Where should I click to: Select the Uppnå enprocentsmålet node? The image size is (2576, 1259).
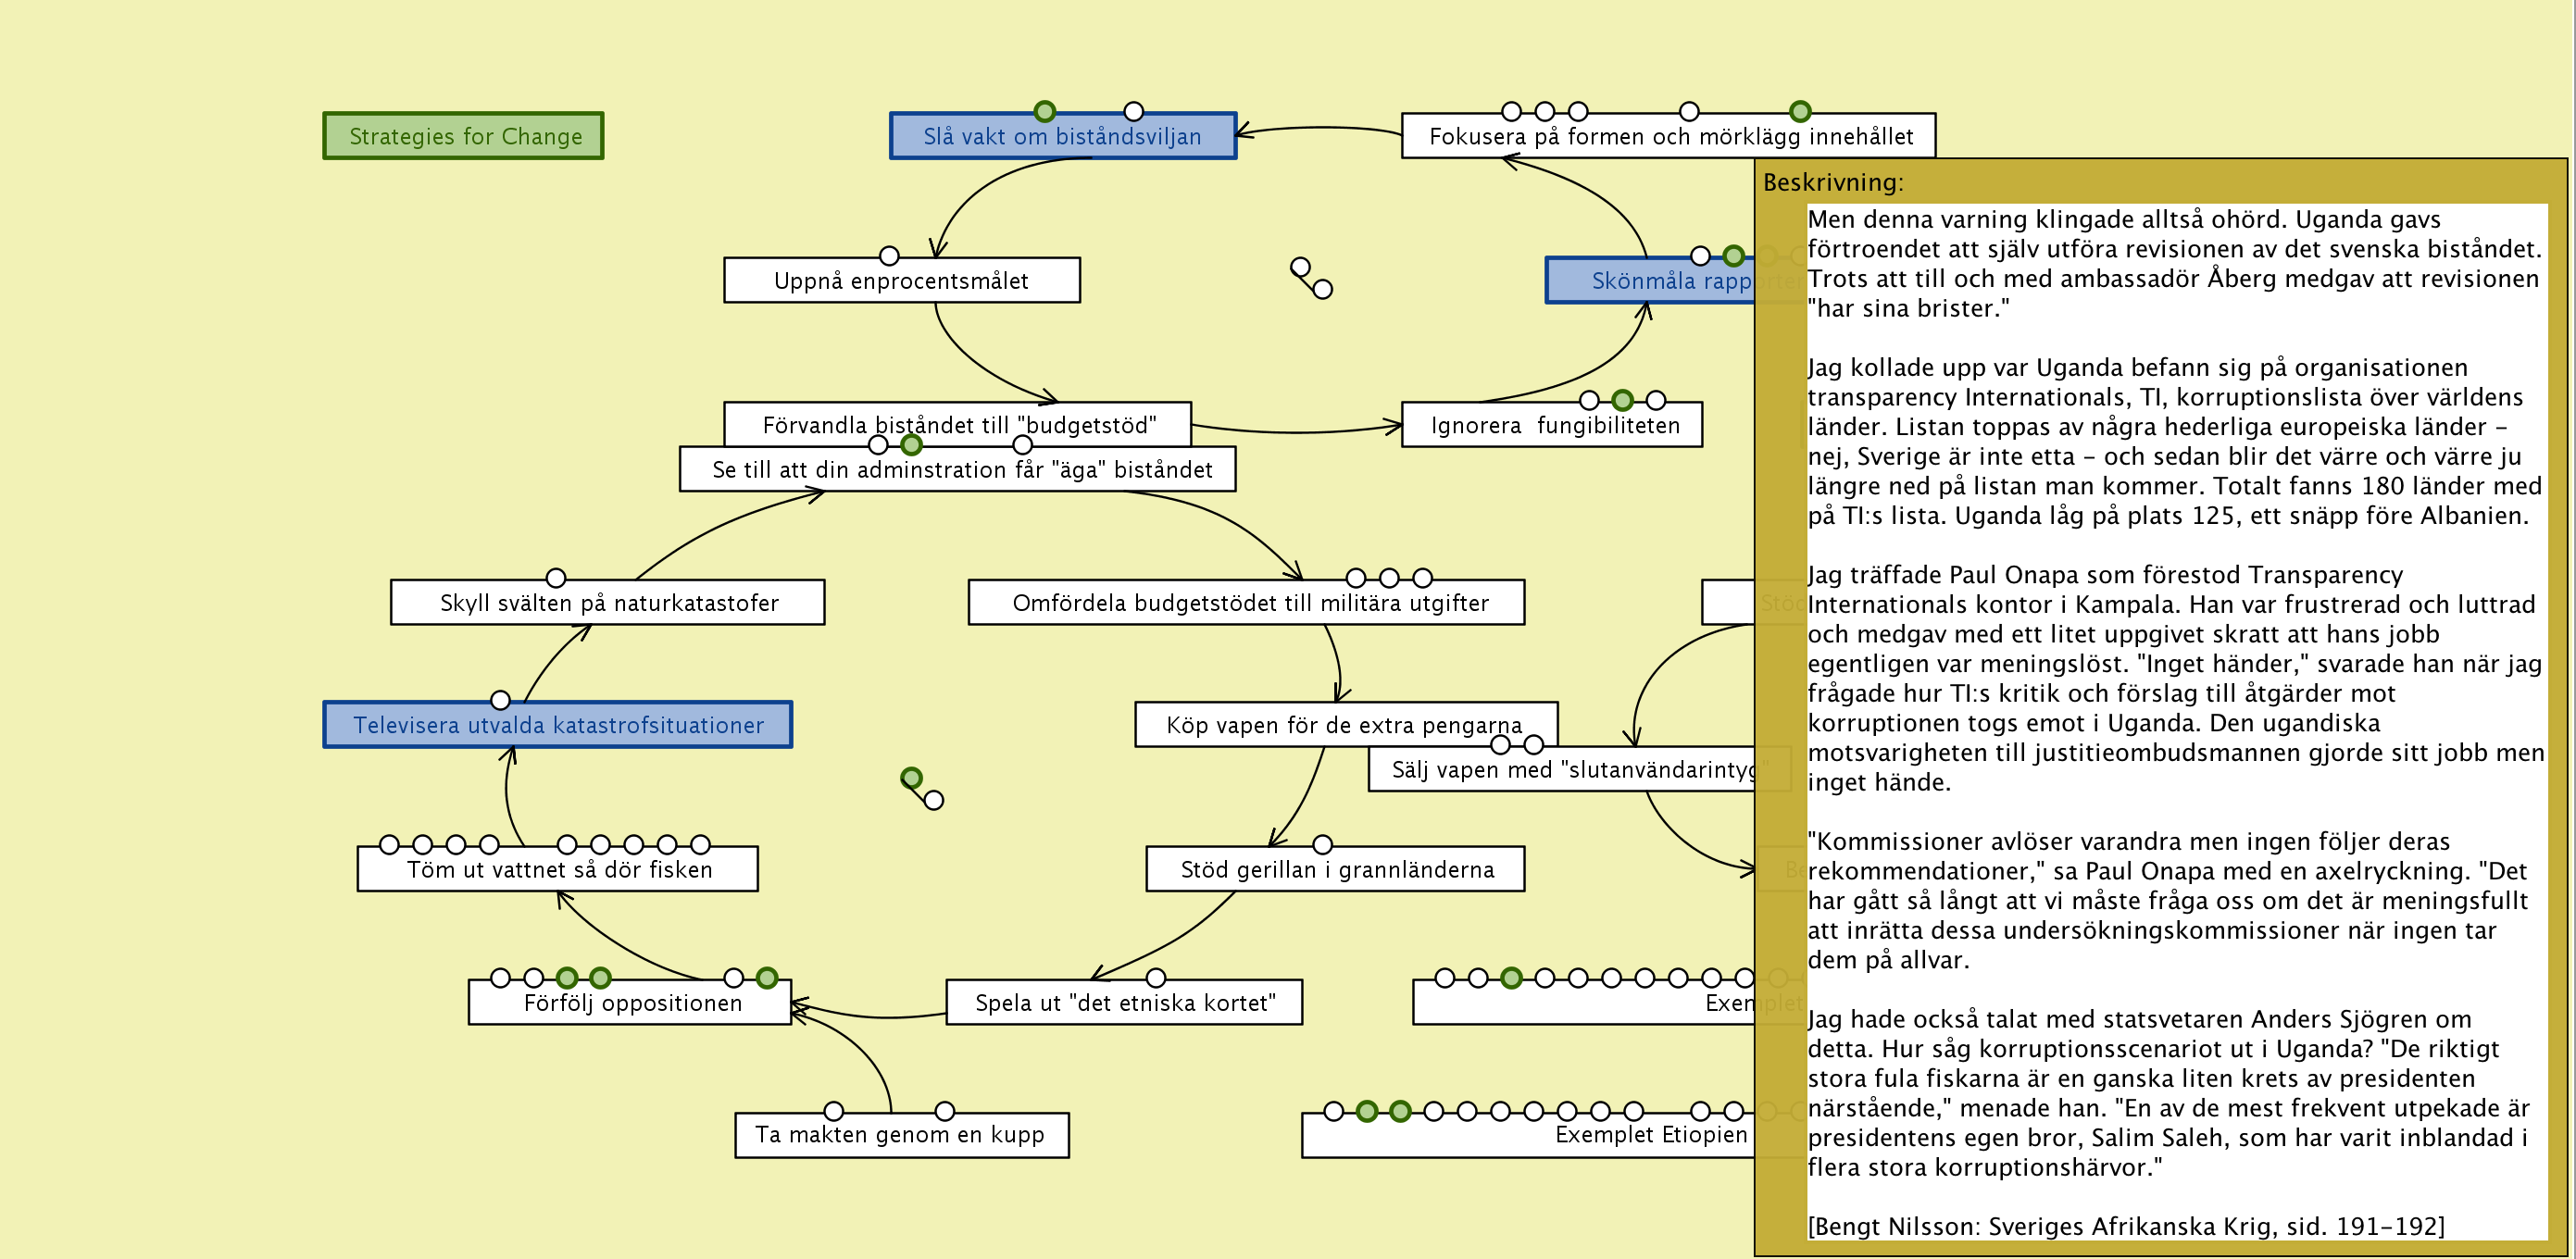(901, 281)
